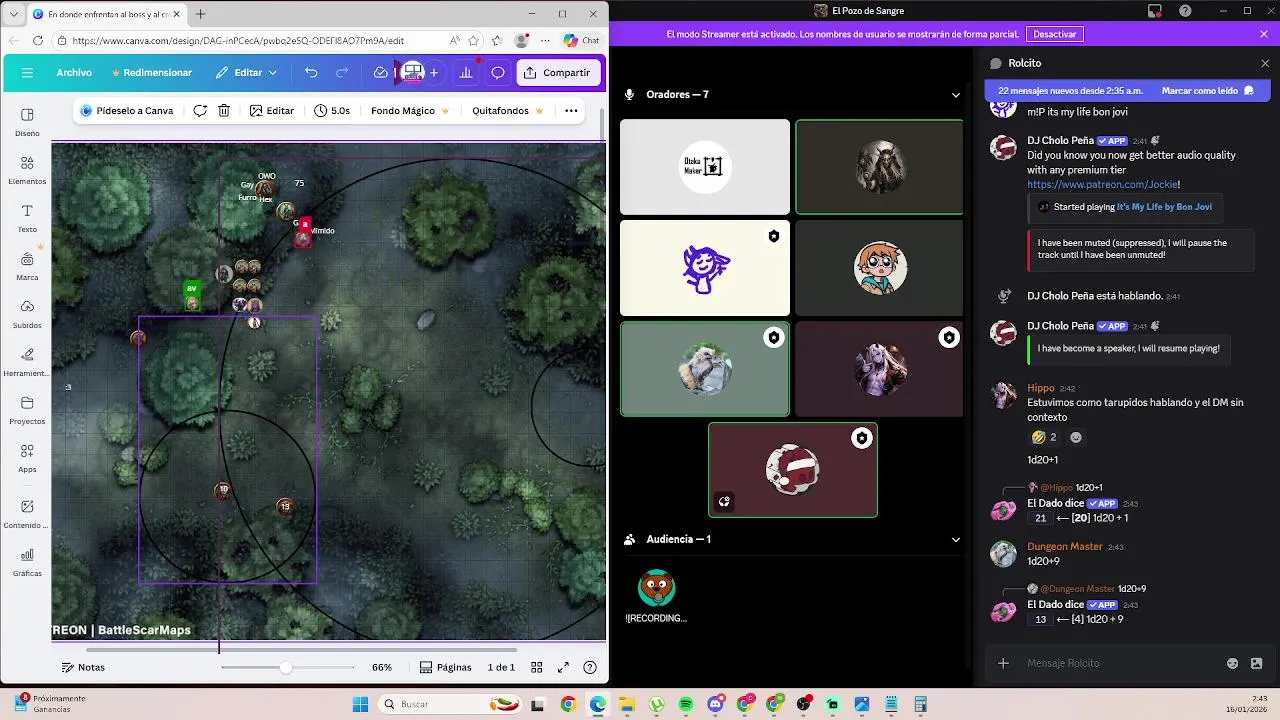Undo last action in Canva
1280x720 pixels.
pos(311,73)
